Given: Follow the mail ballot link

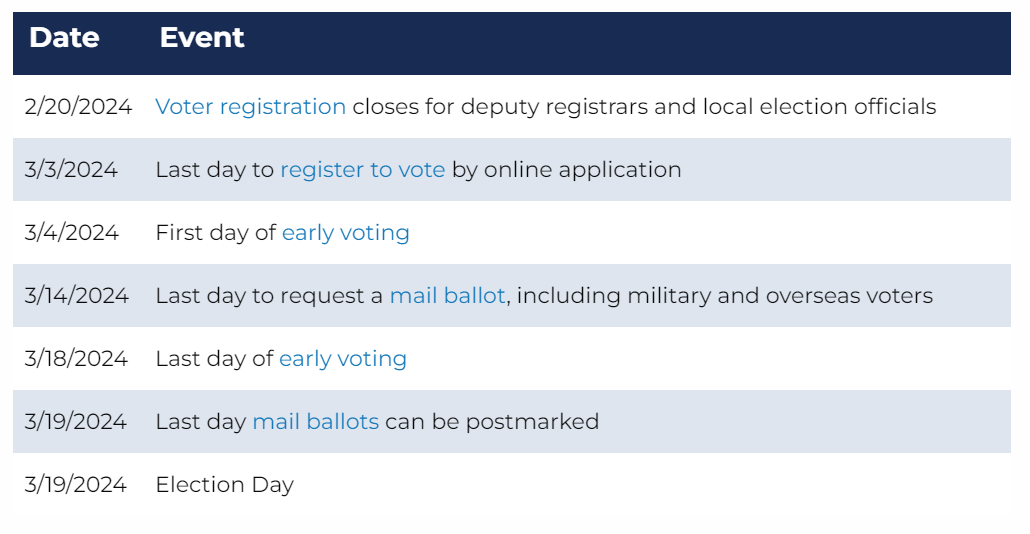Looking at the screenshot, I should click(x=447, y=296).
